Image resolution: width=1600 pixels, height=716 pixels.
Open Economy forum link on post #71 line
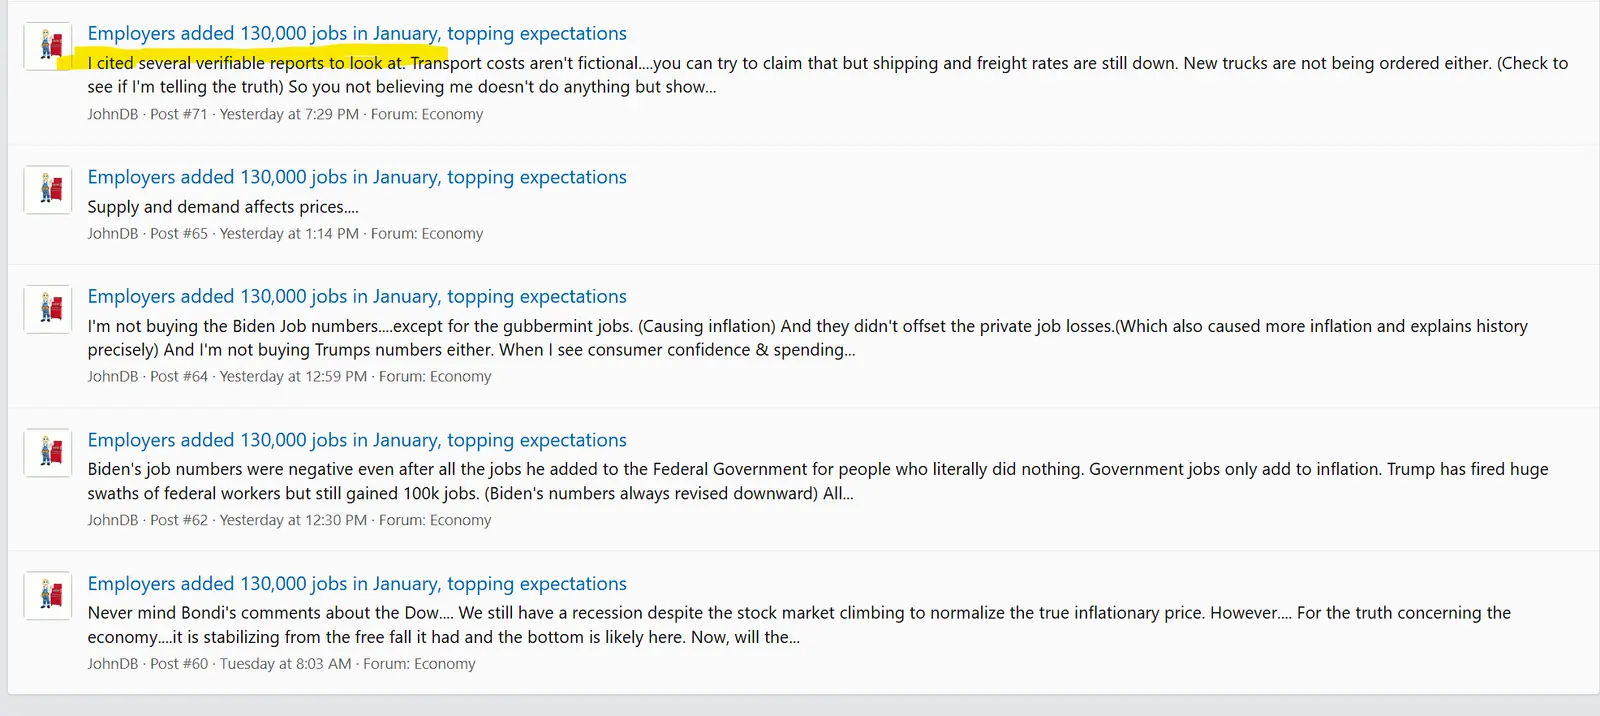click(452, 114)
